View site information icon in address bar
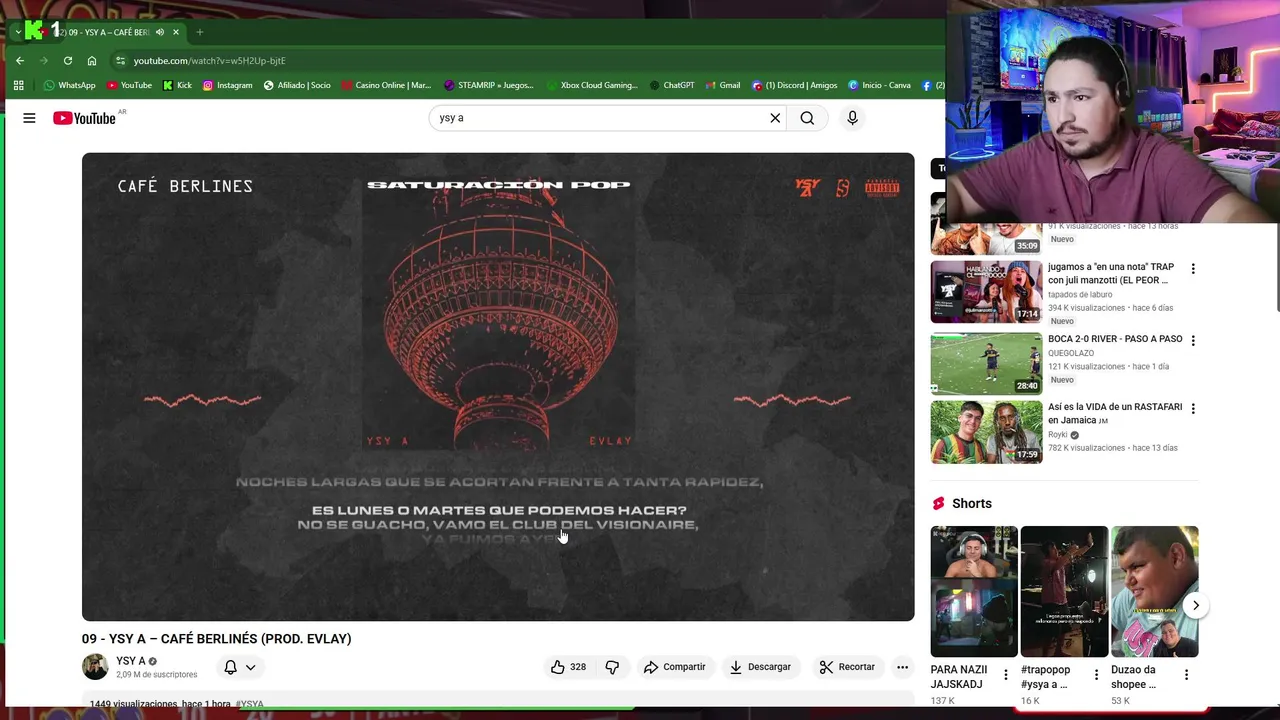1280x720 pixels. pyautogui.click(x=120, y=61)
